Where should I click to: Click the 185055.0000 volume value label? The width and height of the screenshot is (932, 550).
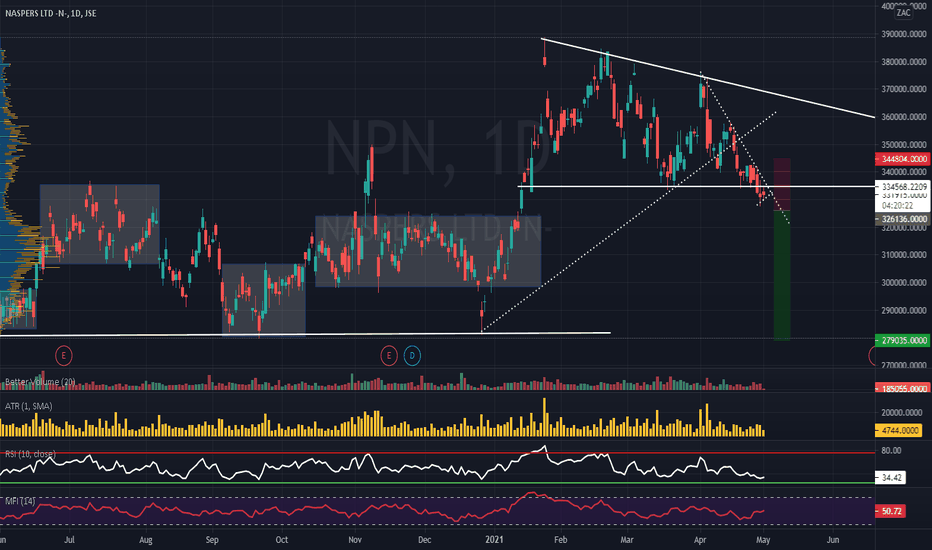pos(903,388)
